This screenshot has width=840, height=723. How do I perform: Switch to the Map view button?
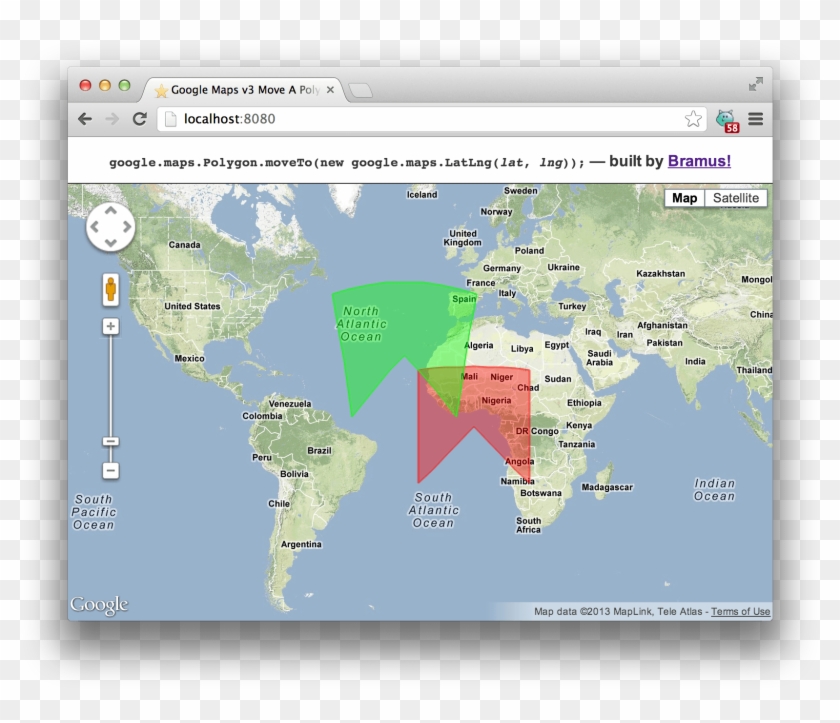(684, 198)
